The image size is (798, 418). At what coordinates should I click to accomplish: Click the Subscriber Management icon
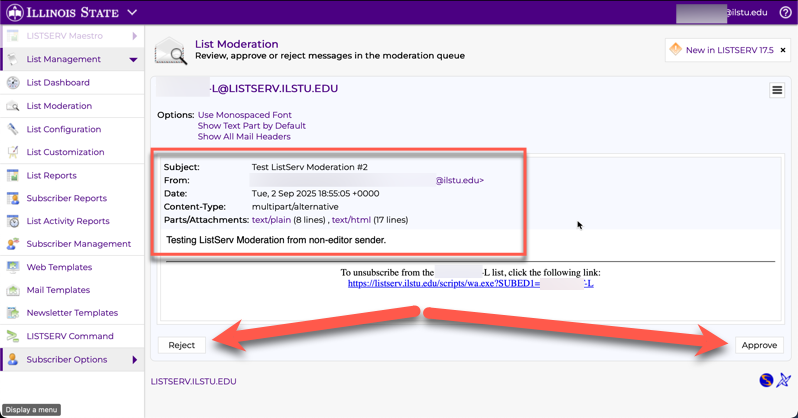coord(13,244)
